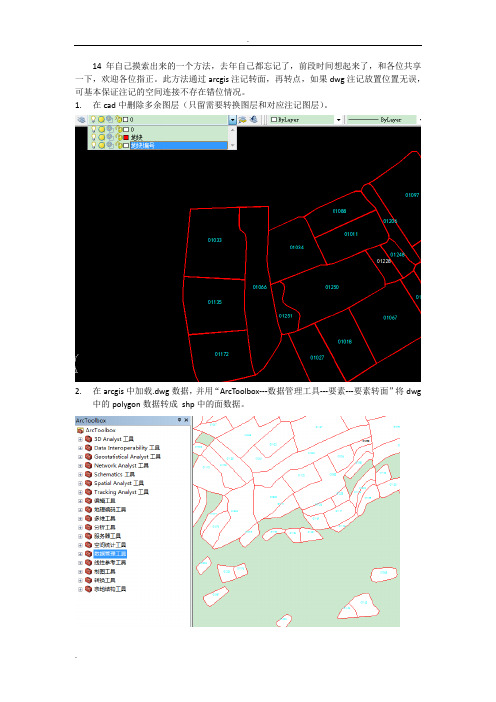Click parcel label 01250 in the CAD drawing

click(x=332, y=287)
